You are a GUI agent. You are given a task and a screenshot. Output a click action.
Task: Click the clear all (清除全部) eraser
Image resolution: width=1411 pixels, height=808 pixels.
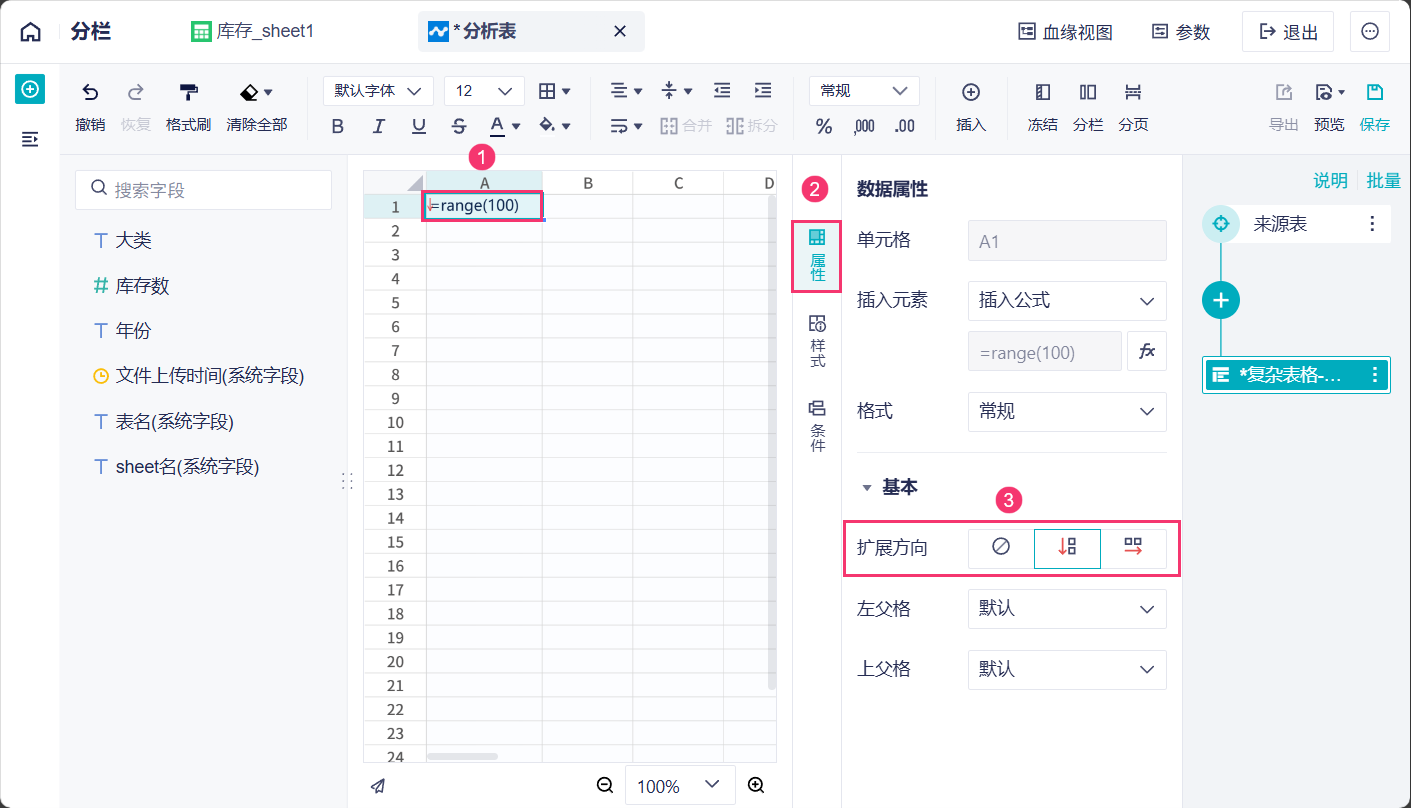[x=257, y=108]
